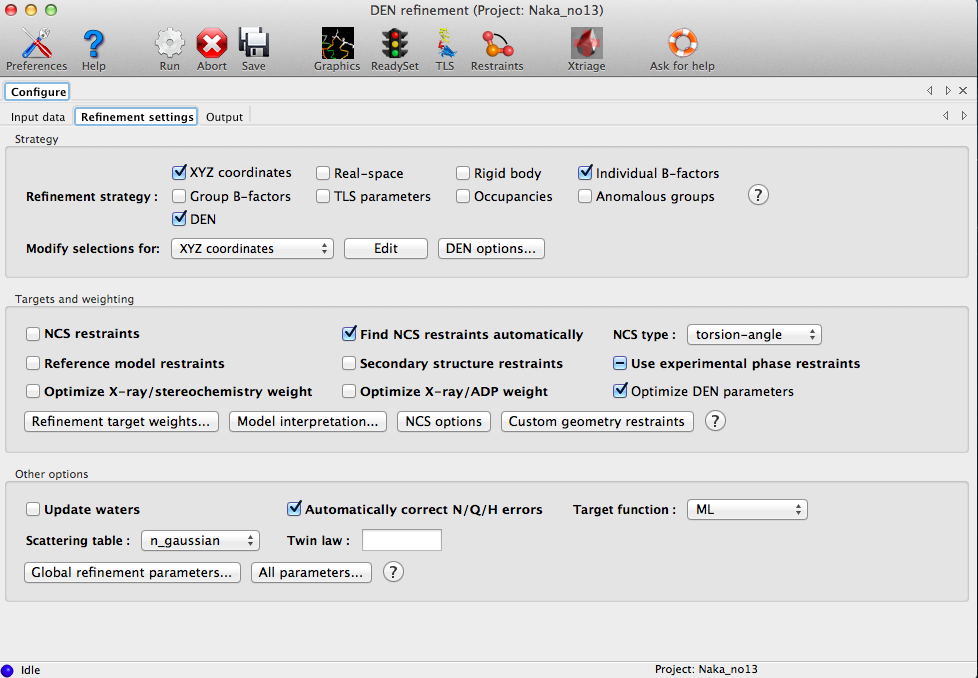Toggle Update waters checkbox
978x678 pixels.
point(33,509)
